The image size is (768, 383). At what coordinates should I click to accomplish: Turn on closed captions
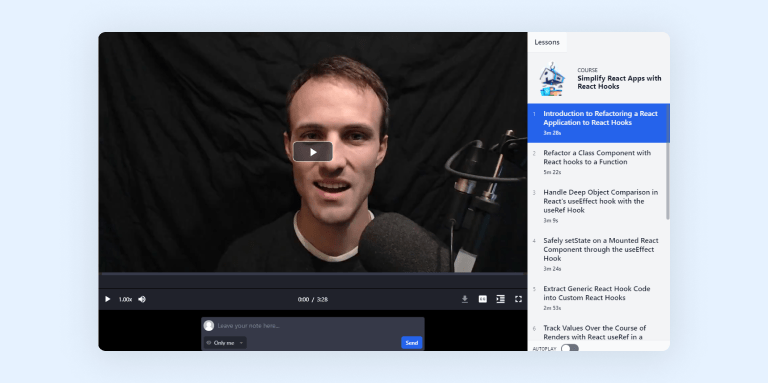pyautogui.click(x=482, y=299)
